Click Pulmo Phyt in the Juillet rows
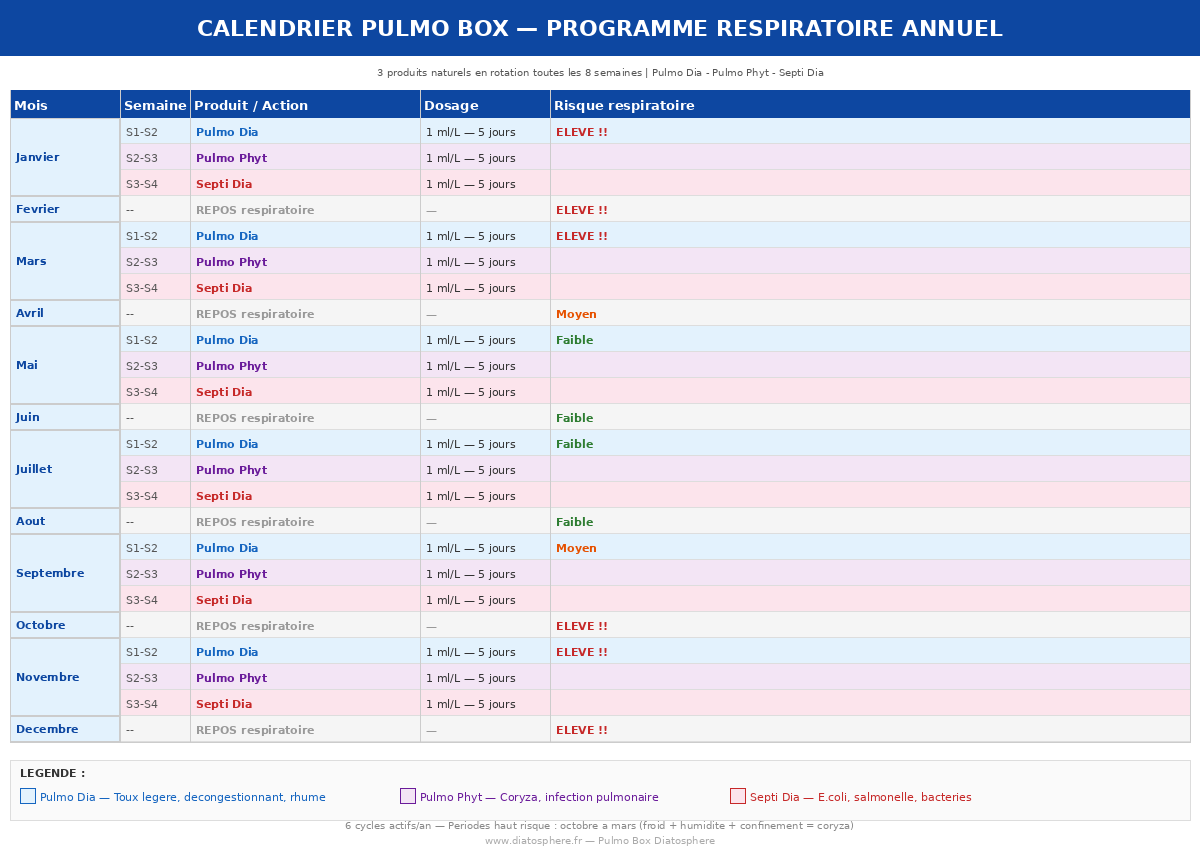The width and height of the screenshot is (1200, 850). tap(231, 470)
